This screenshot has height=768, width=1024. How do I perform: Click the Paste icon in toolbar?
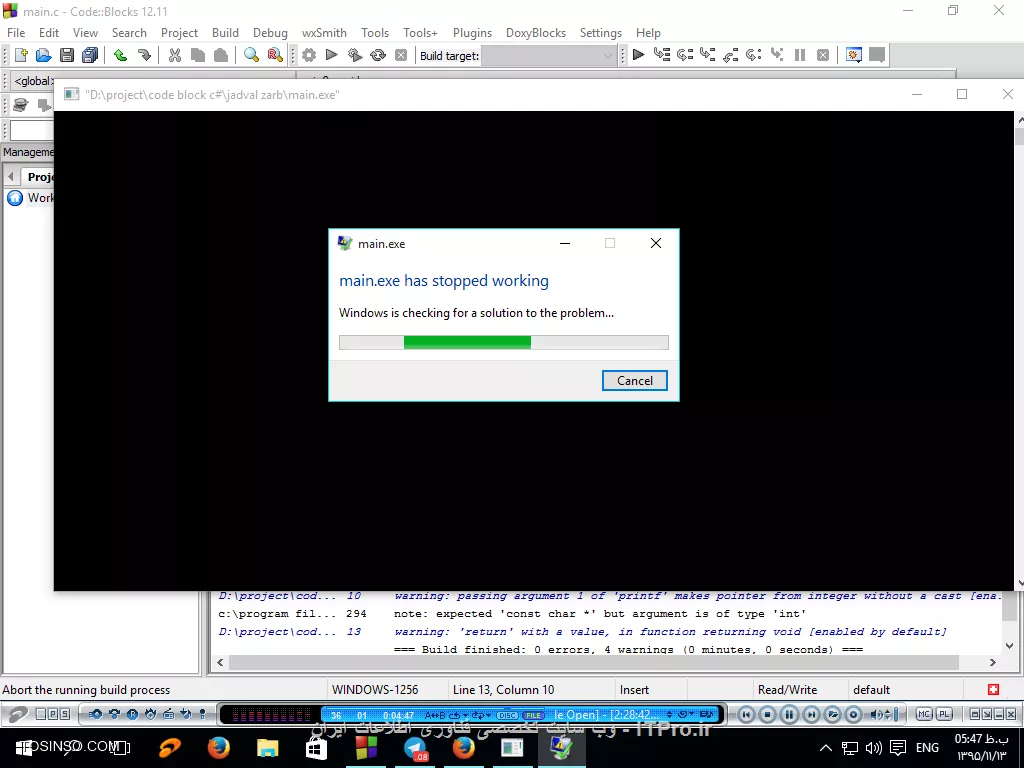[x=221, y=56]
